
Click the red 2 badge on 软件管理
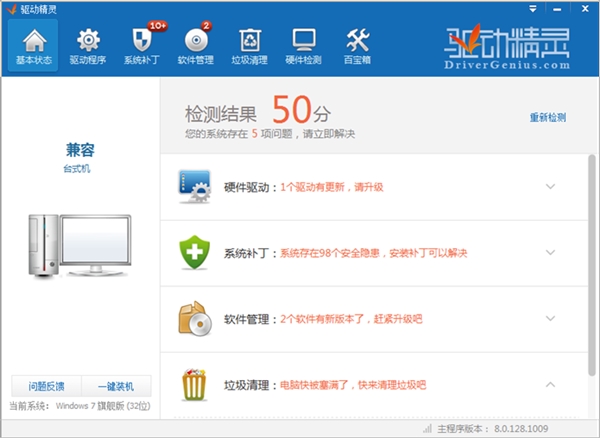[x=206, y=26]
